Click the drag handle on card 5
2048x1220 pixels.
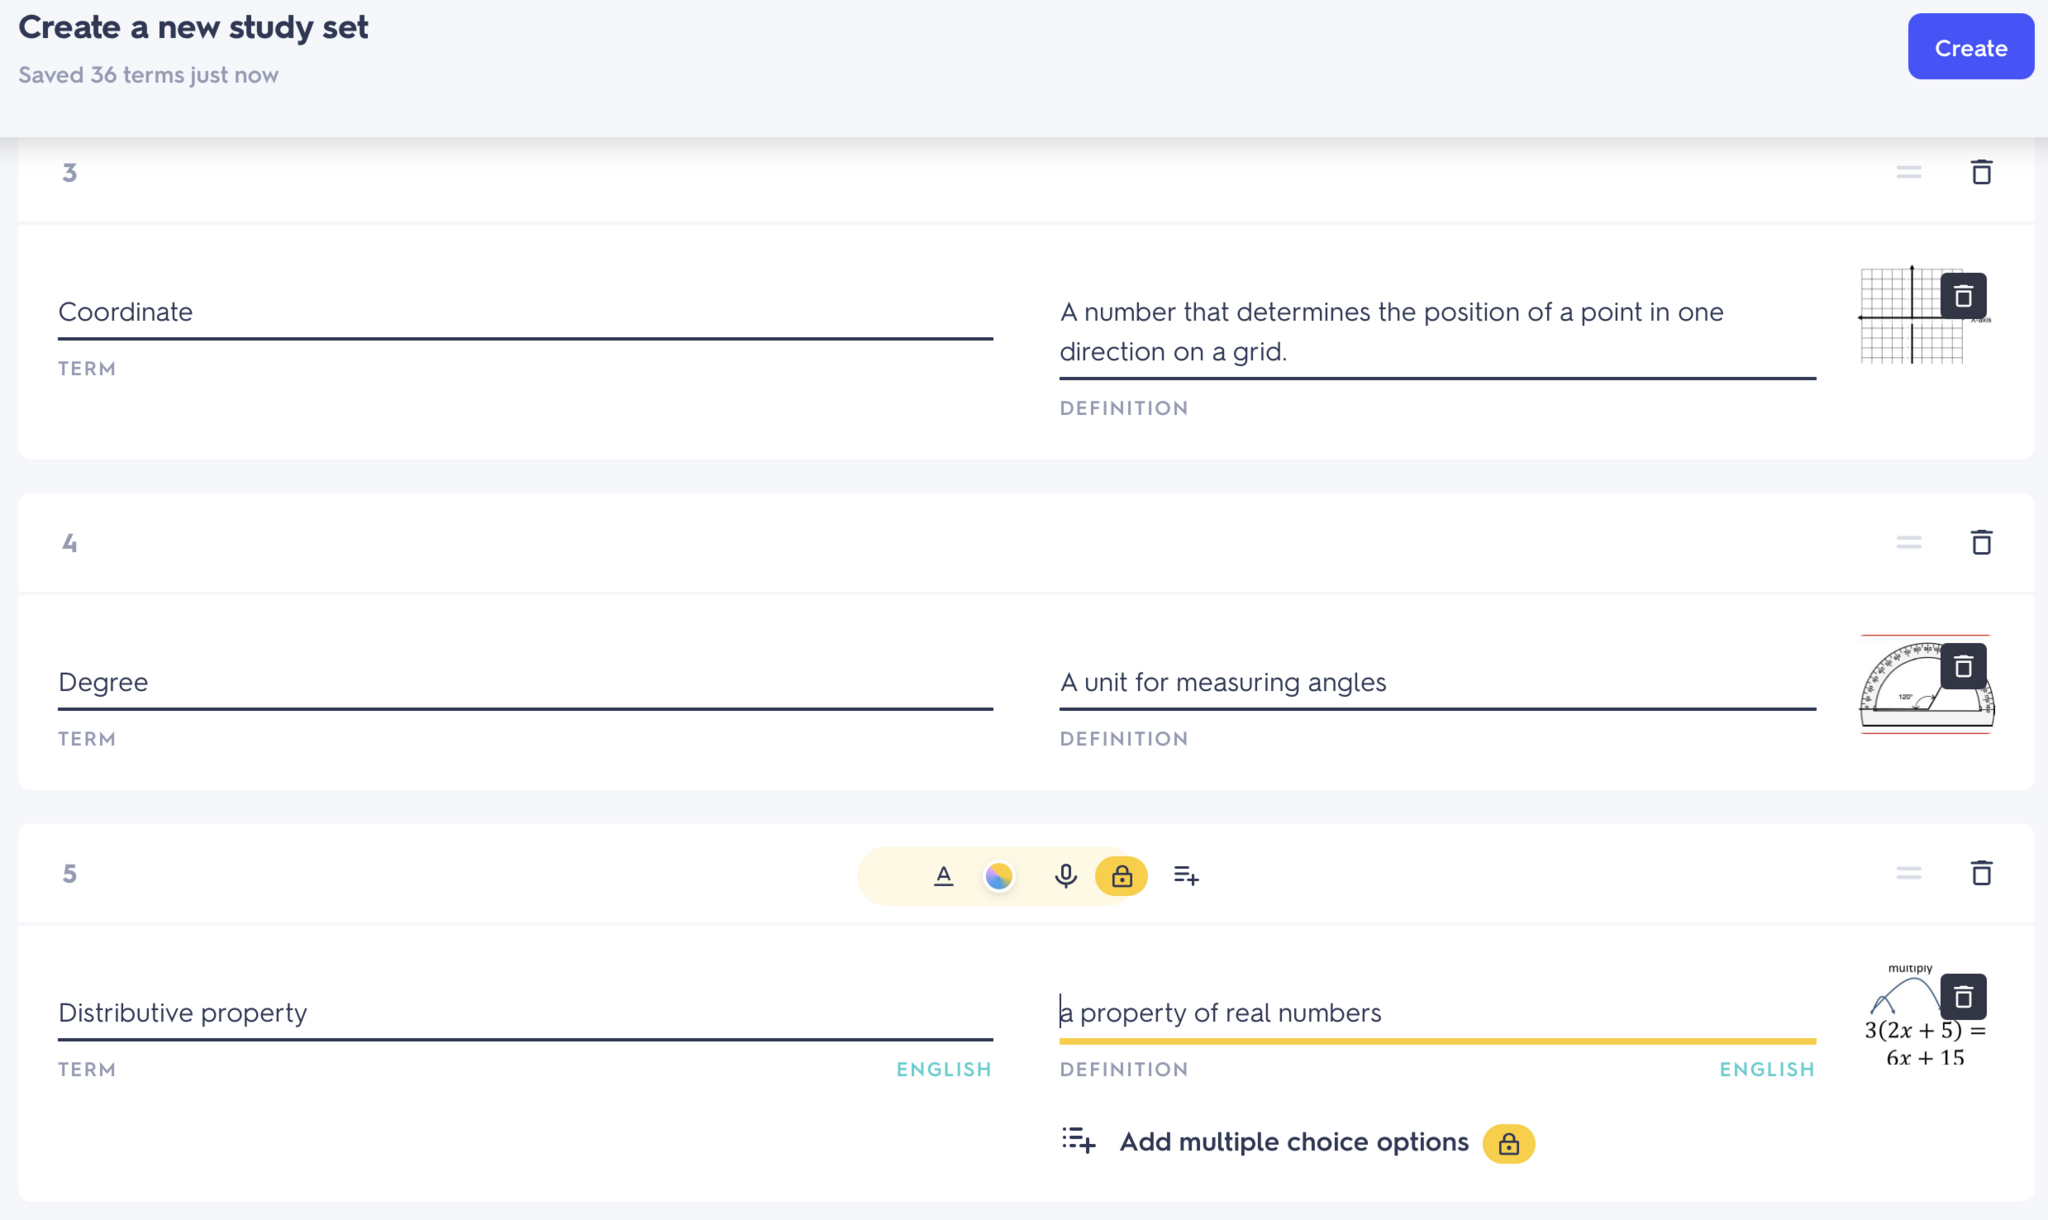pos(1908,873)
